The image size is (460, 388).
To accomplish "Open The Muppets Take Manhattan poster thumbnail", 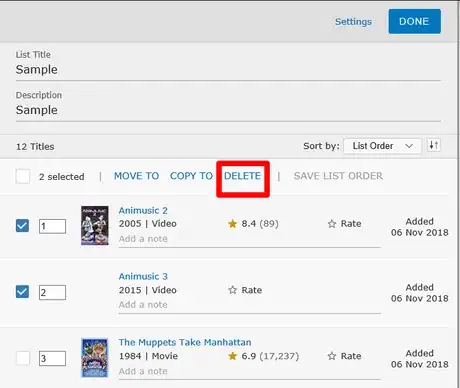I will click(x=95, y=358).
